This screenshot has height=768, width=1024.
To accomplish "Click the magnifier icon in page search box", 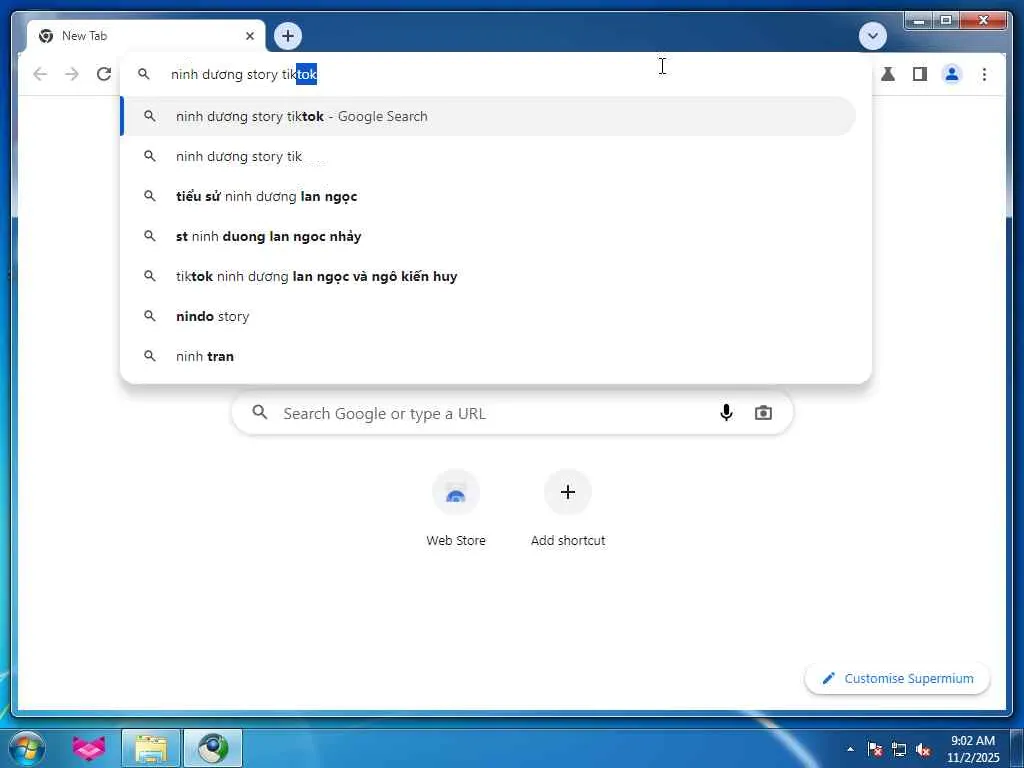I will pyautogui.click(x=260, y=412).
